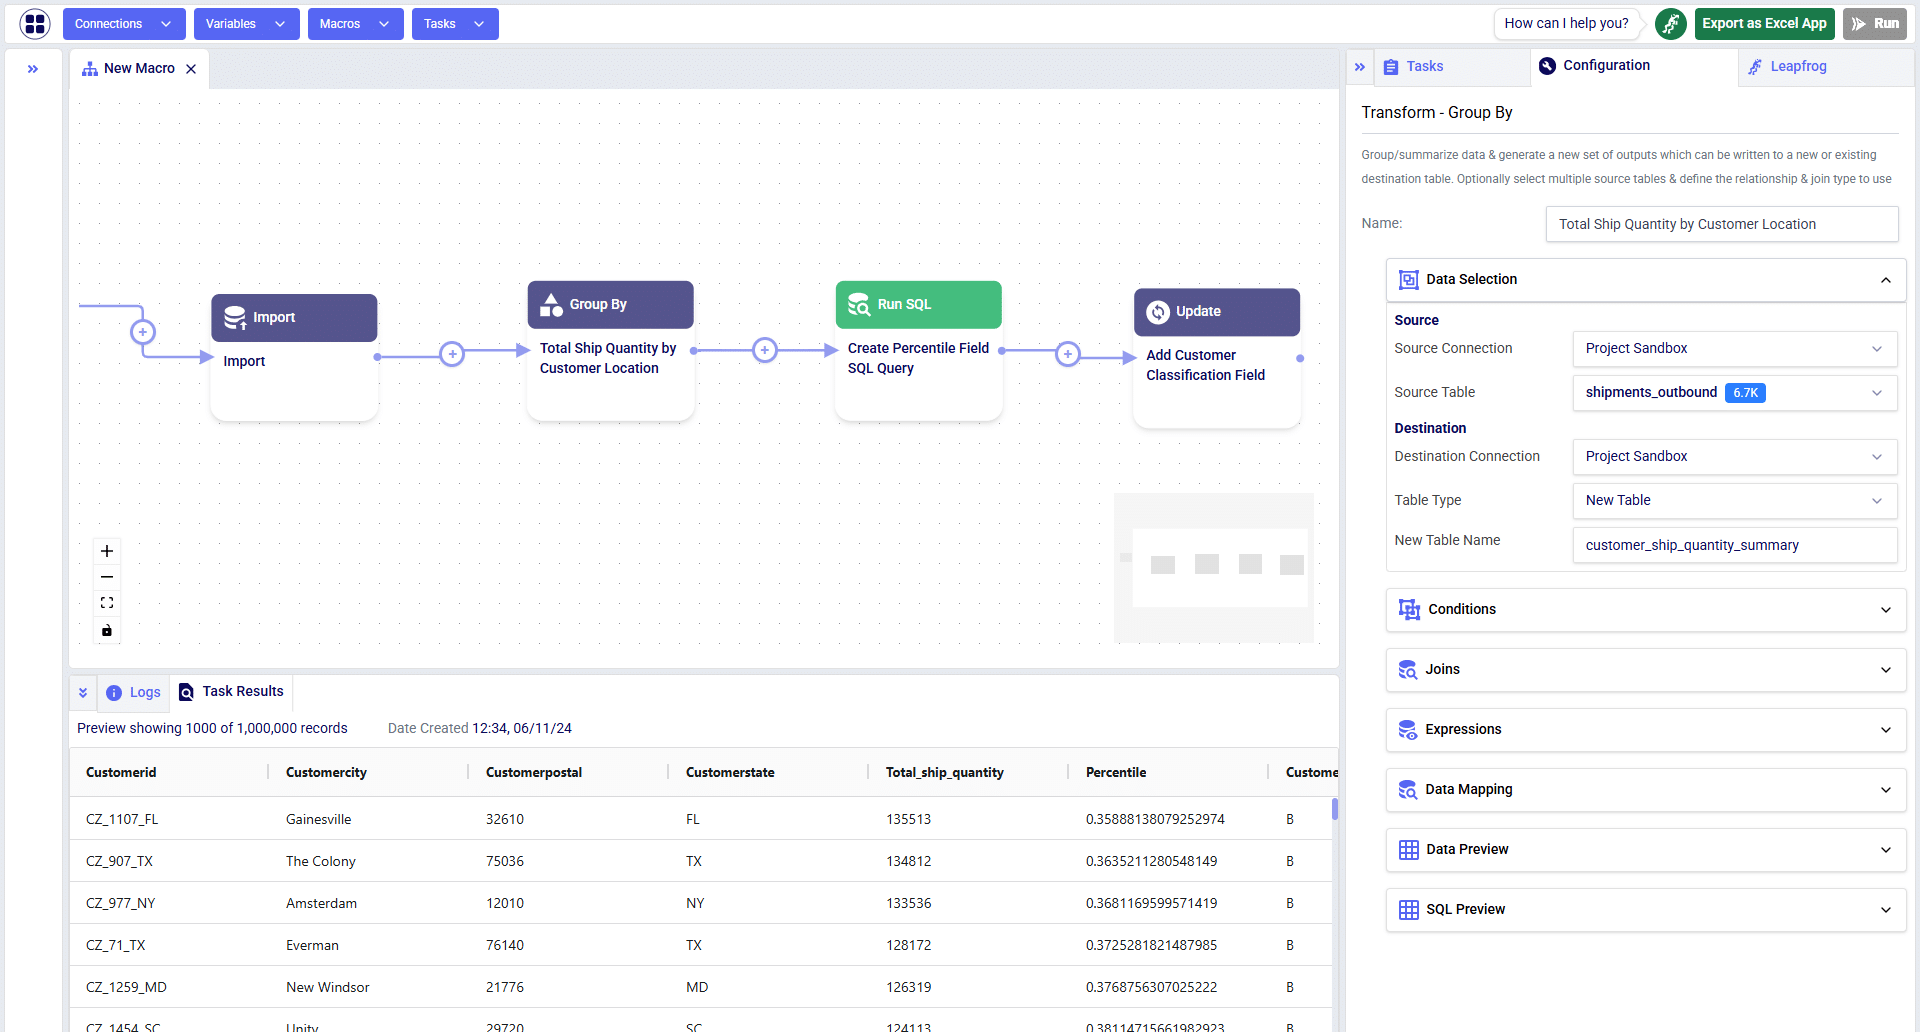Screen dimensions: 1920x1032
Task: Open the Variables dropdown menu
Action: coord(246,24)
